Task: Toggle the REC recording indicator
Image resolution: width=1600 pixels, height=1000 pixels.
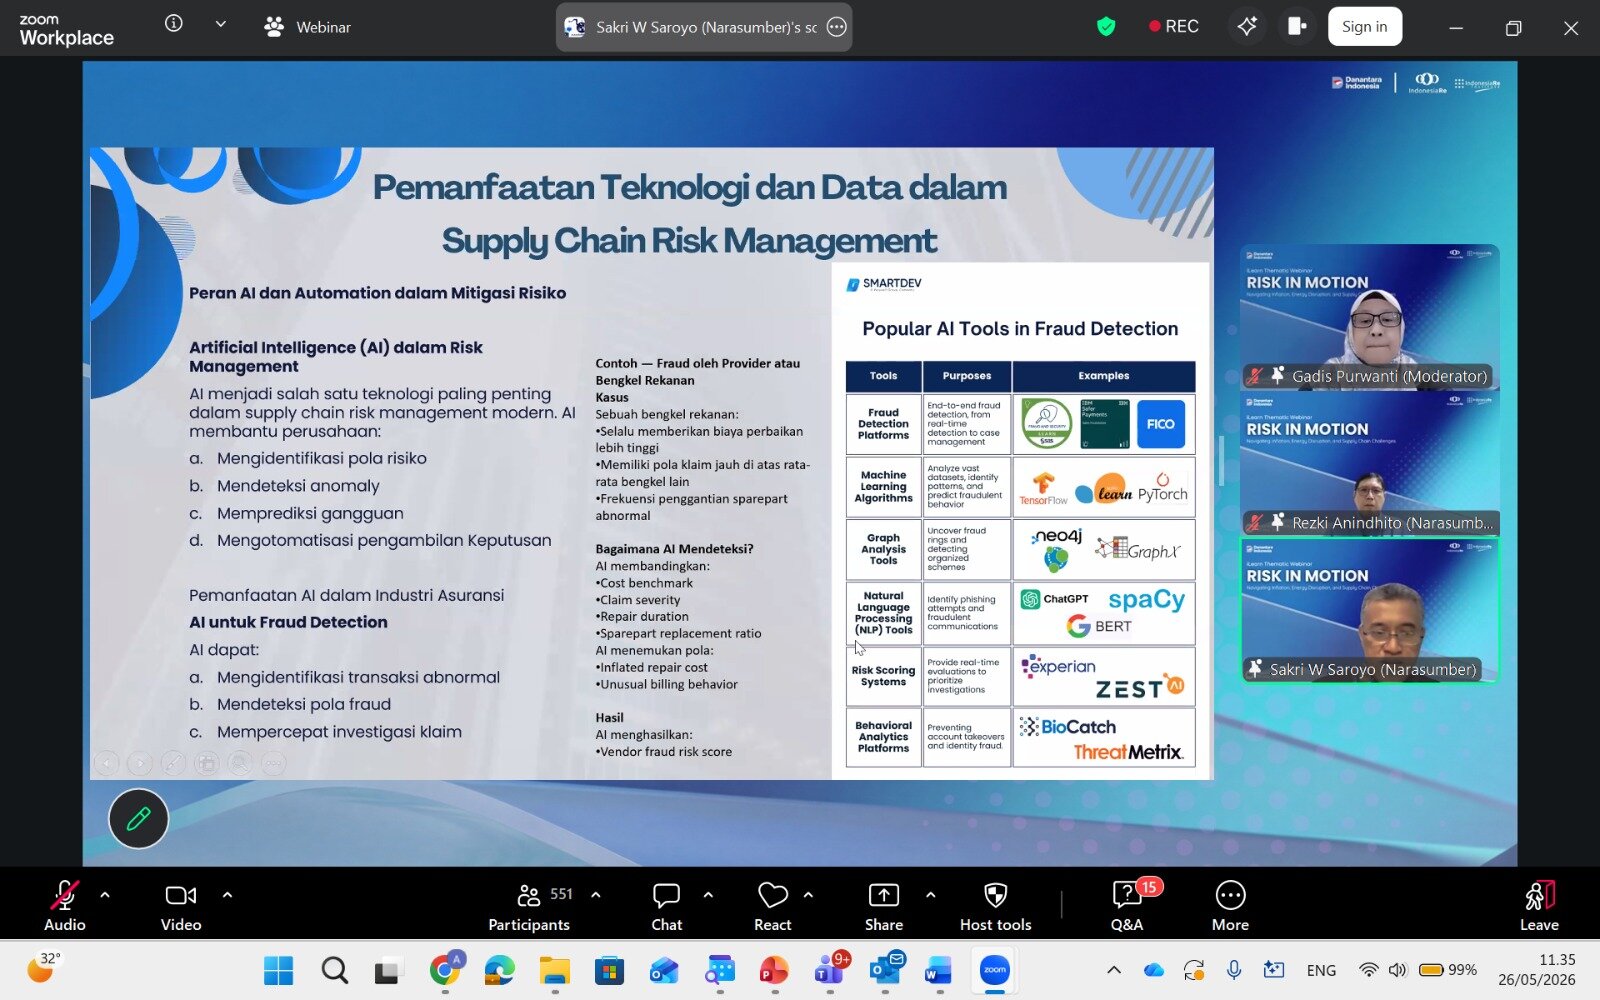Action: pos(1174,27)
